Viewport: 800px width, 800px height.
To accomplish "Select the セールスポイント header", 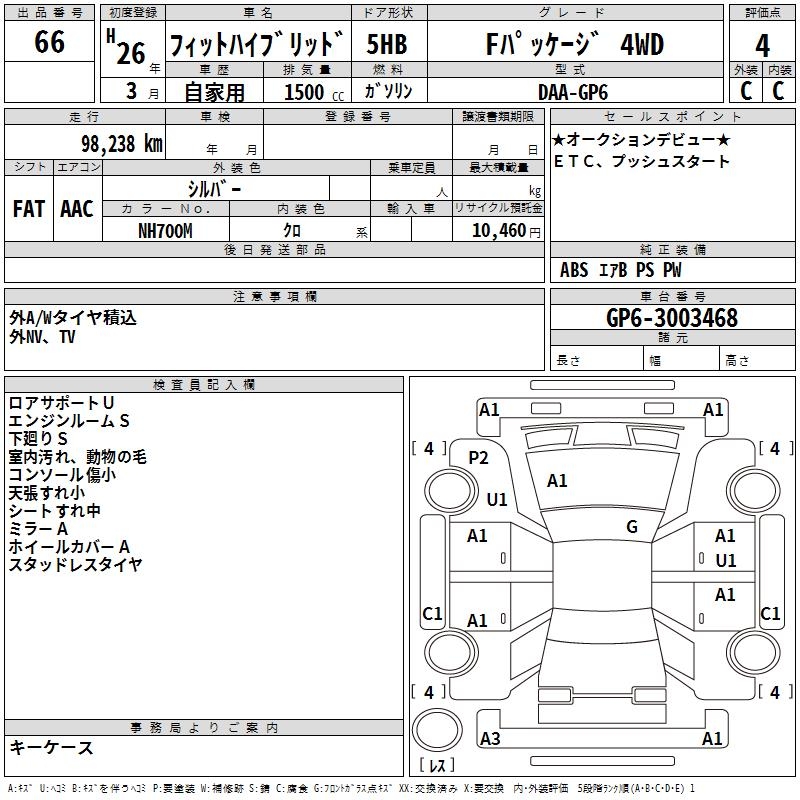I will (x=672, y=116).
